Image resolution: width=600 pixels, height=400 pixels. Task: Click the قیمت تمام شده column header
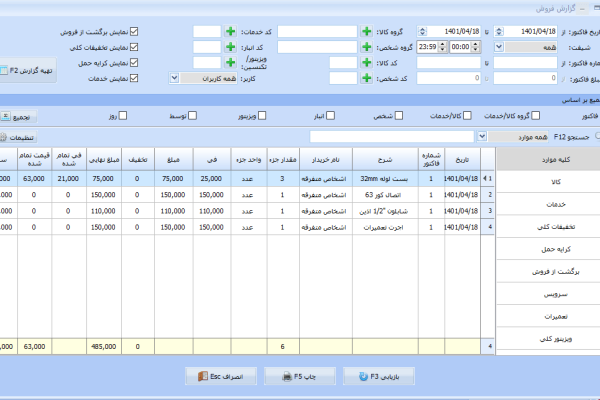34,160
